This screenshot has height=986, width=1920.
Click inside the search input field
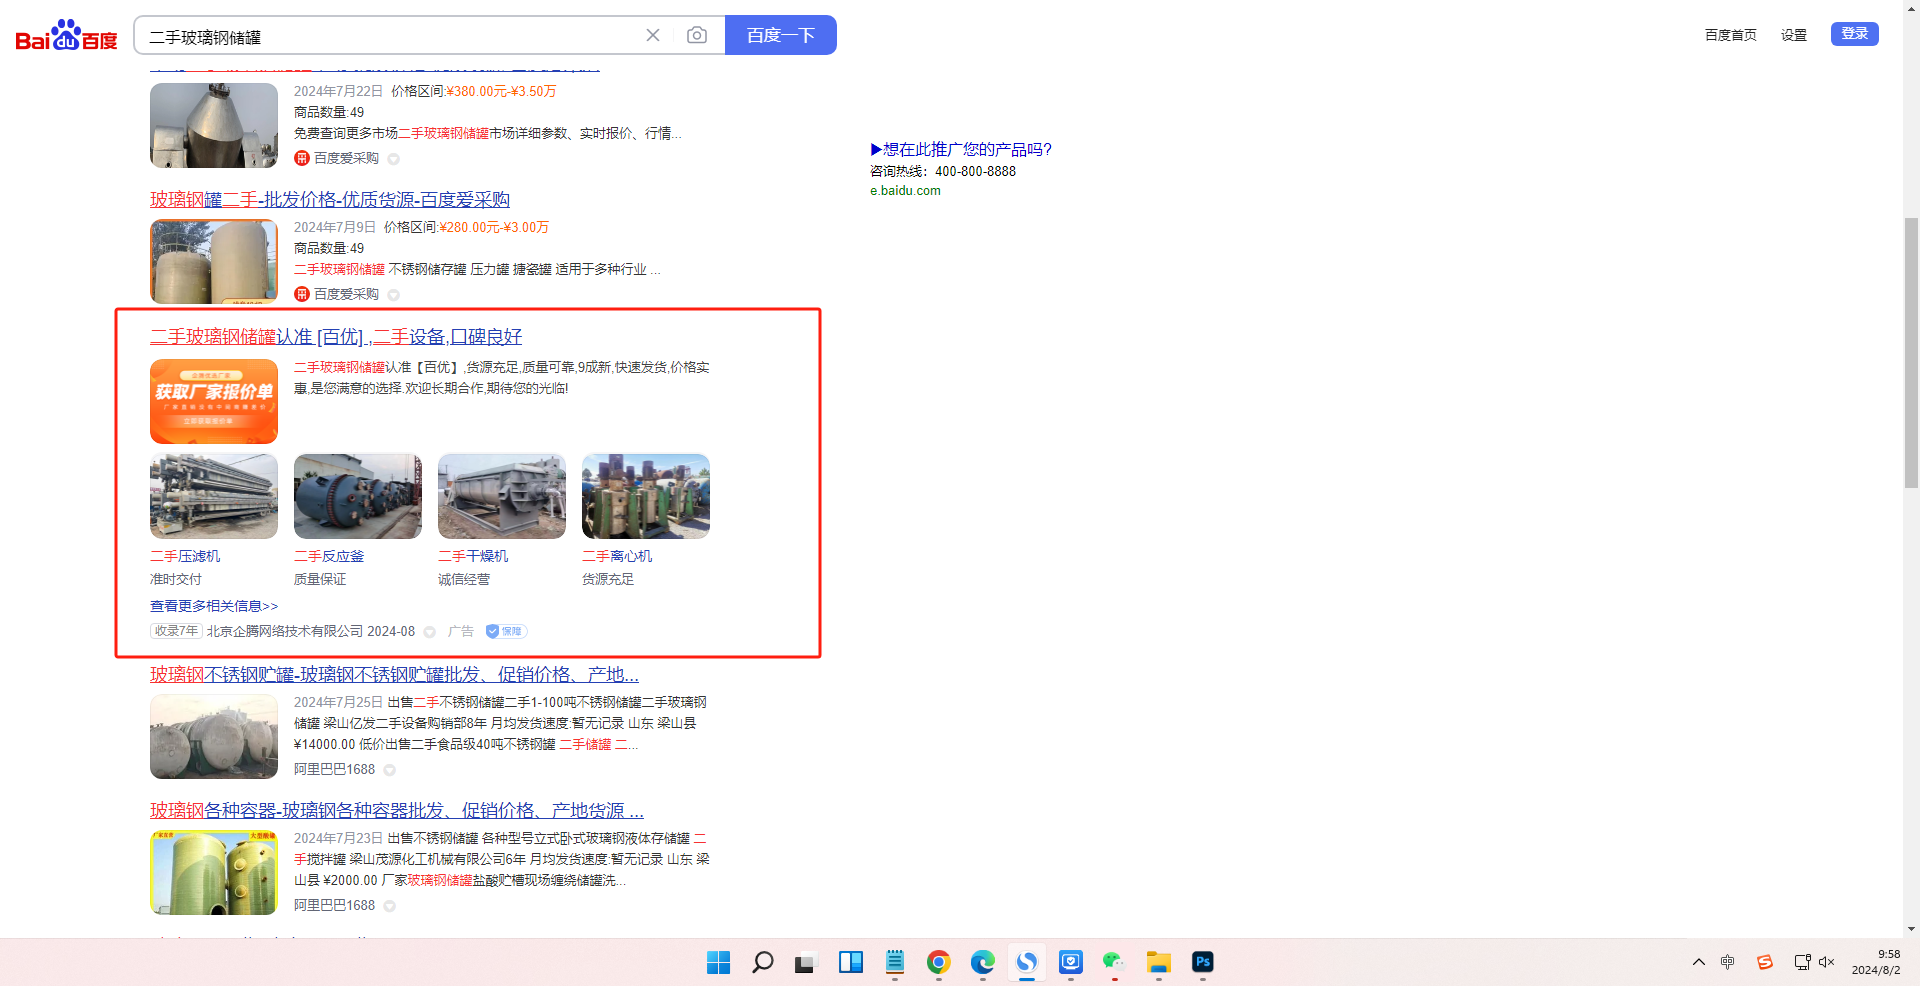tap(390, 37)
